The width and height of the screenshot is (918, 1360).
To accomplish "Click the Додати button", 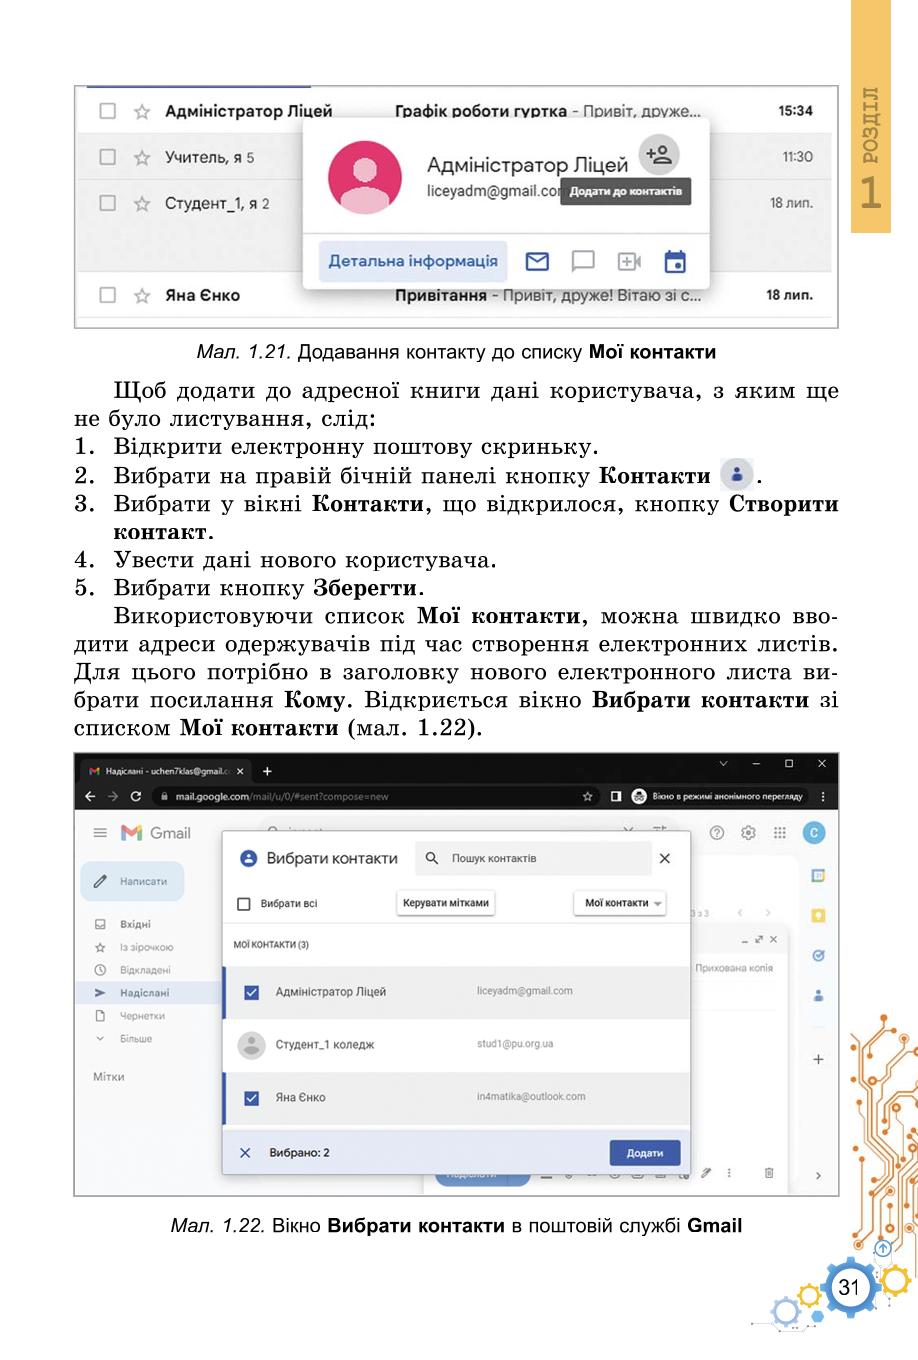I will click(x=645, y=1153).
